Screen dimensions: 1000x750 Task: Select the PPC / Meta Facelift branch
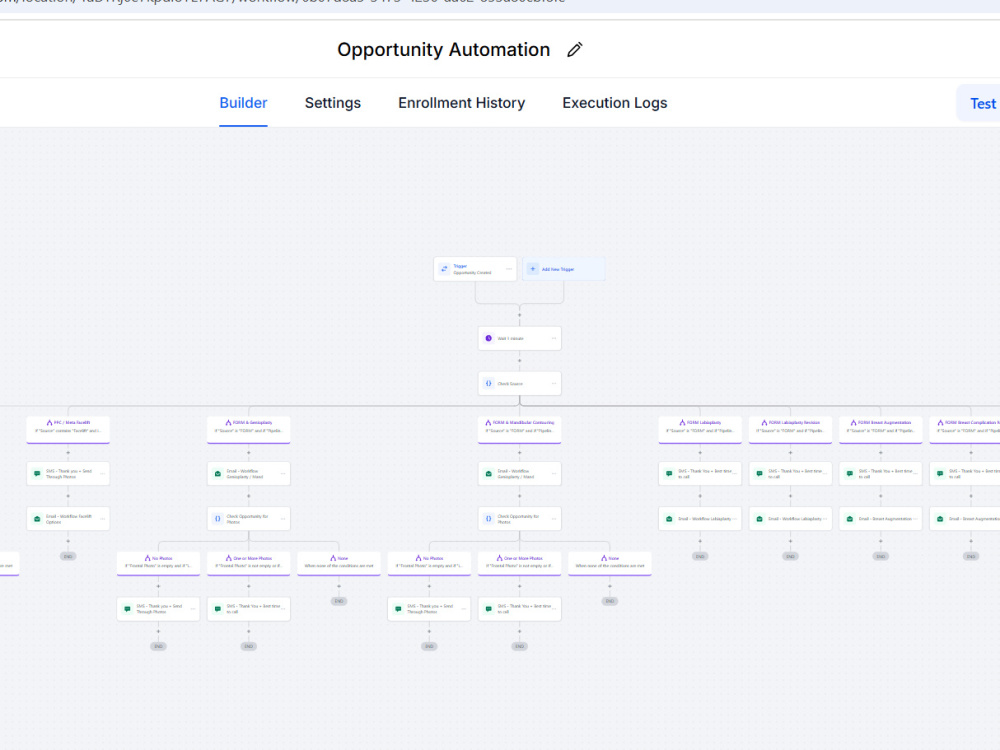68,429
